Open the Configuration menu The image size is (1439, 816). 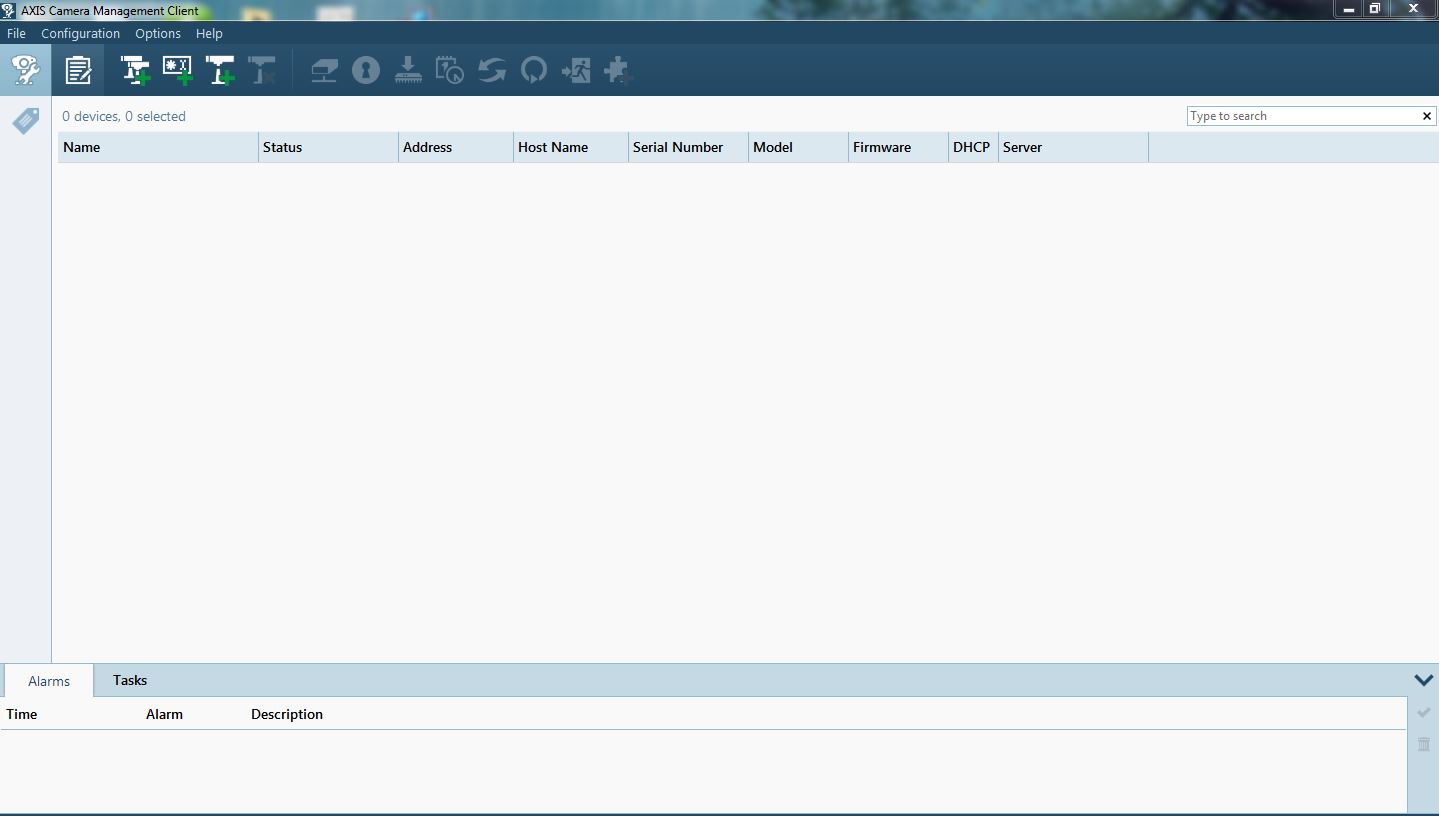click(80, 33)
